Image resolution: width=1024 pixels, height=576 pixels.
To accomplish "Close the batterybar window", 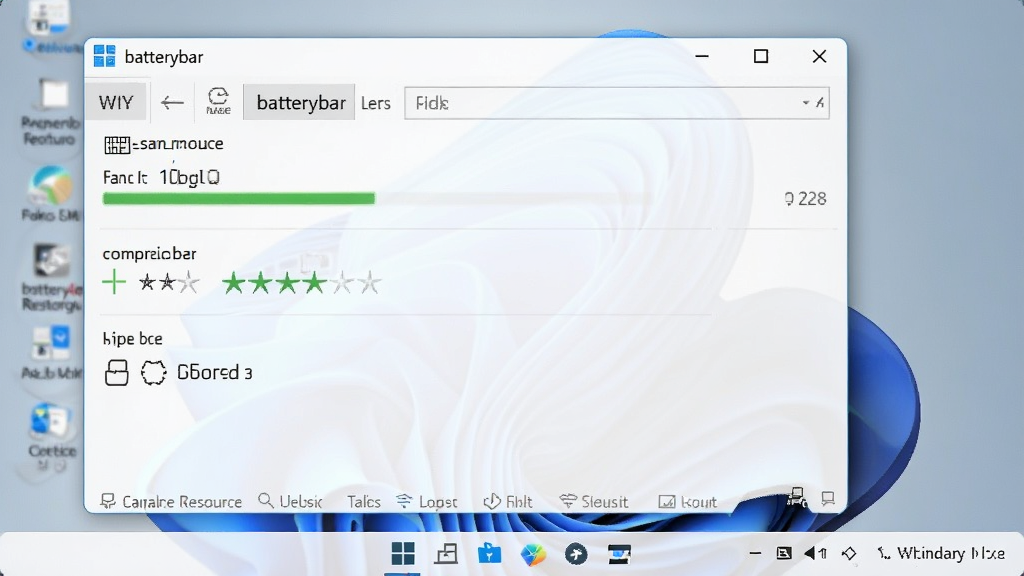I will (x=820, y=56).
